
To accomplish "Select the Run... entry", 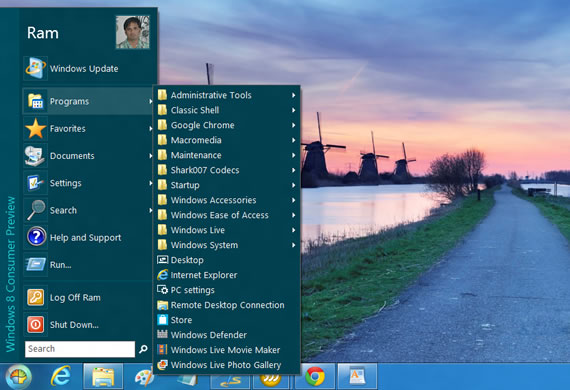I will pos(88,264).
